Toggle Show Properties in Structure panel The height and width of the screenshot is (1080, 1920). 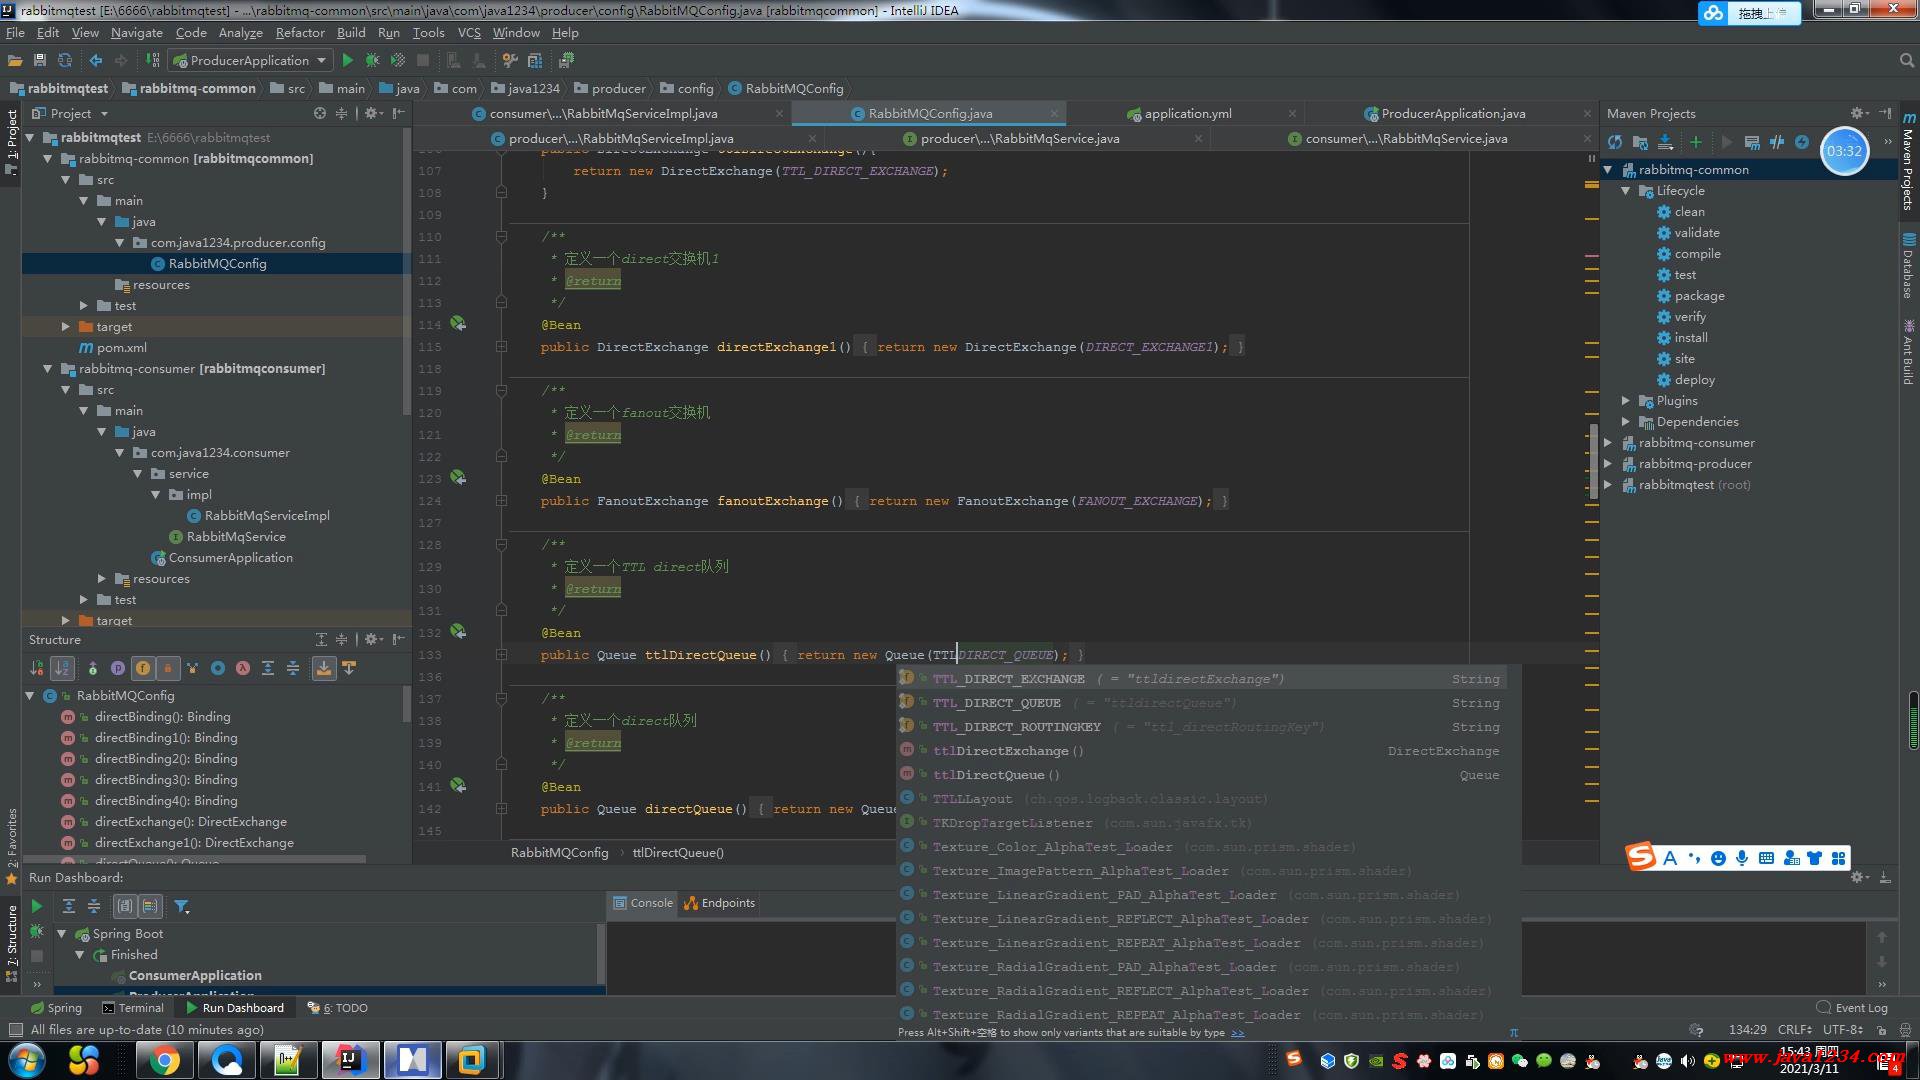[x=117, y=668]
